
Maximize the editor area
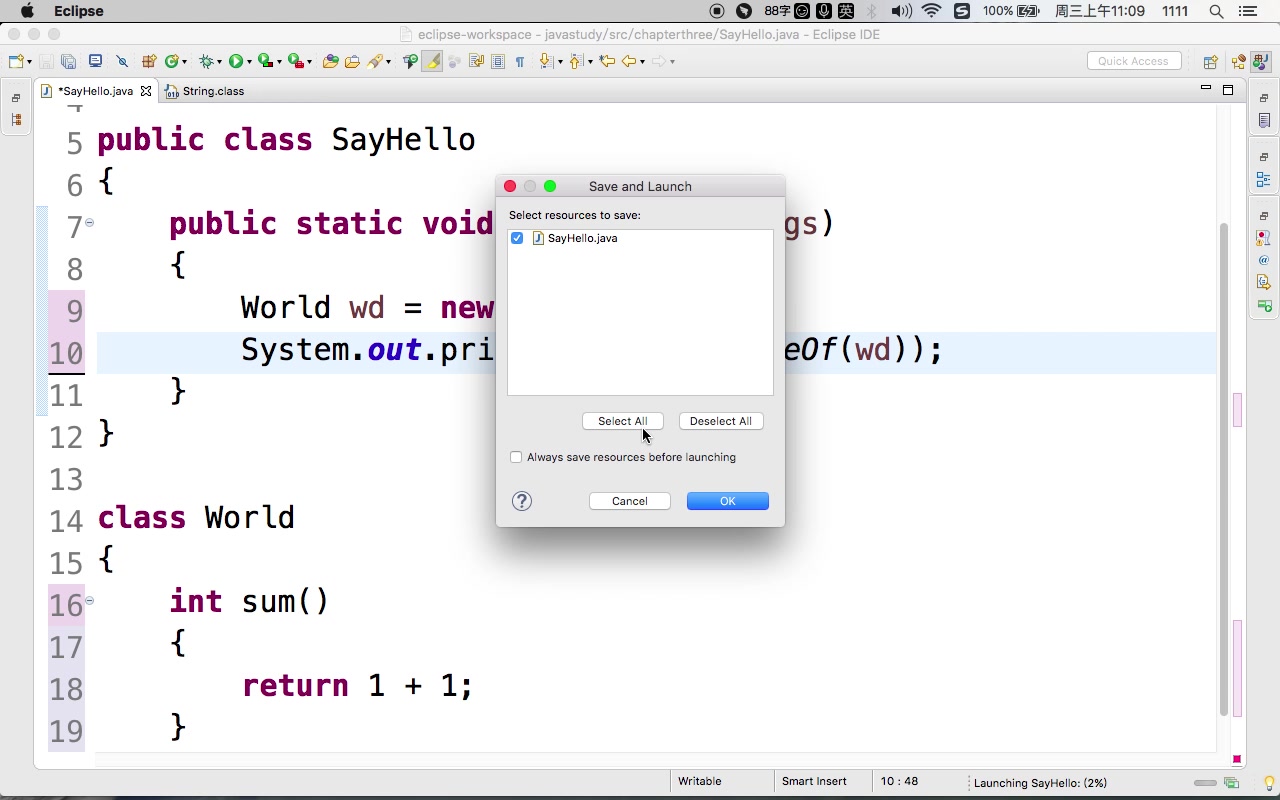(x=1228, y=90)
